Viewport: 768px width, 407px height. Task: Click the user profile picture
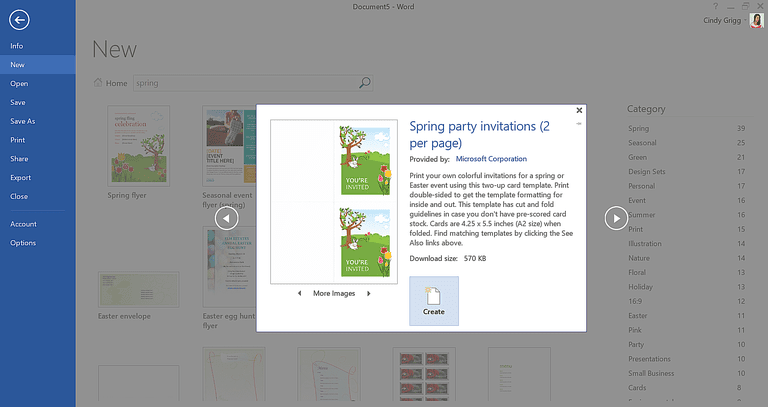757,21
